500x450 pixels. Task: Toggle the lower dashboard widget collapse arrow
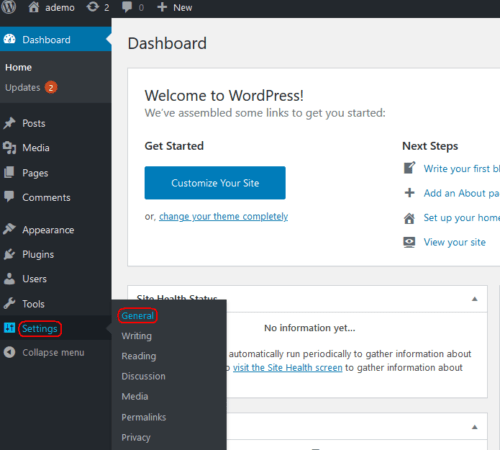(475, 427)
